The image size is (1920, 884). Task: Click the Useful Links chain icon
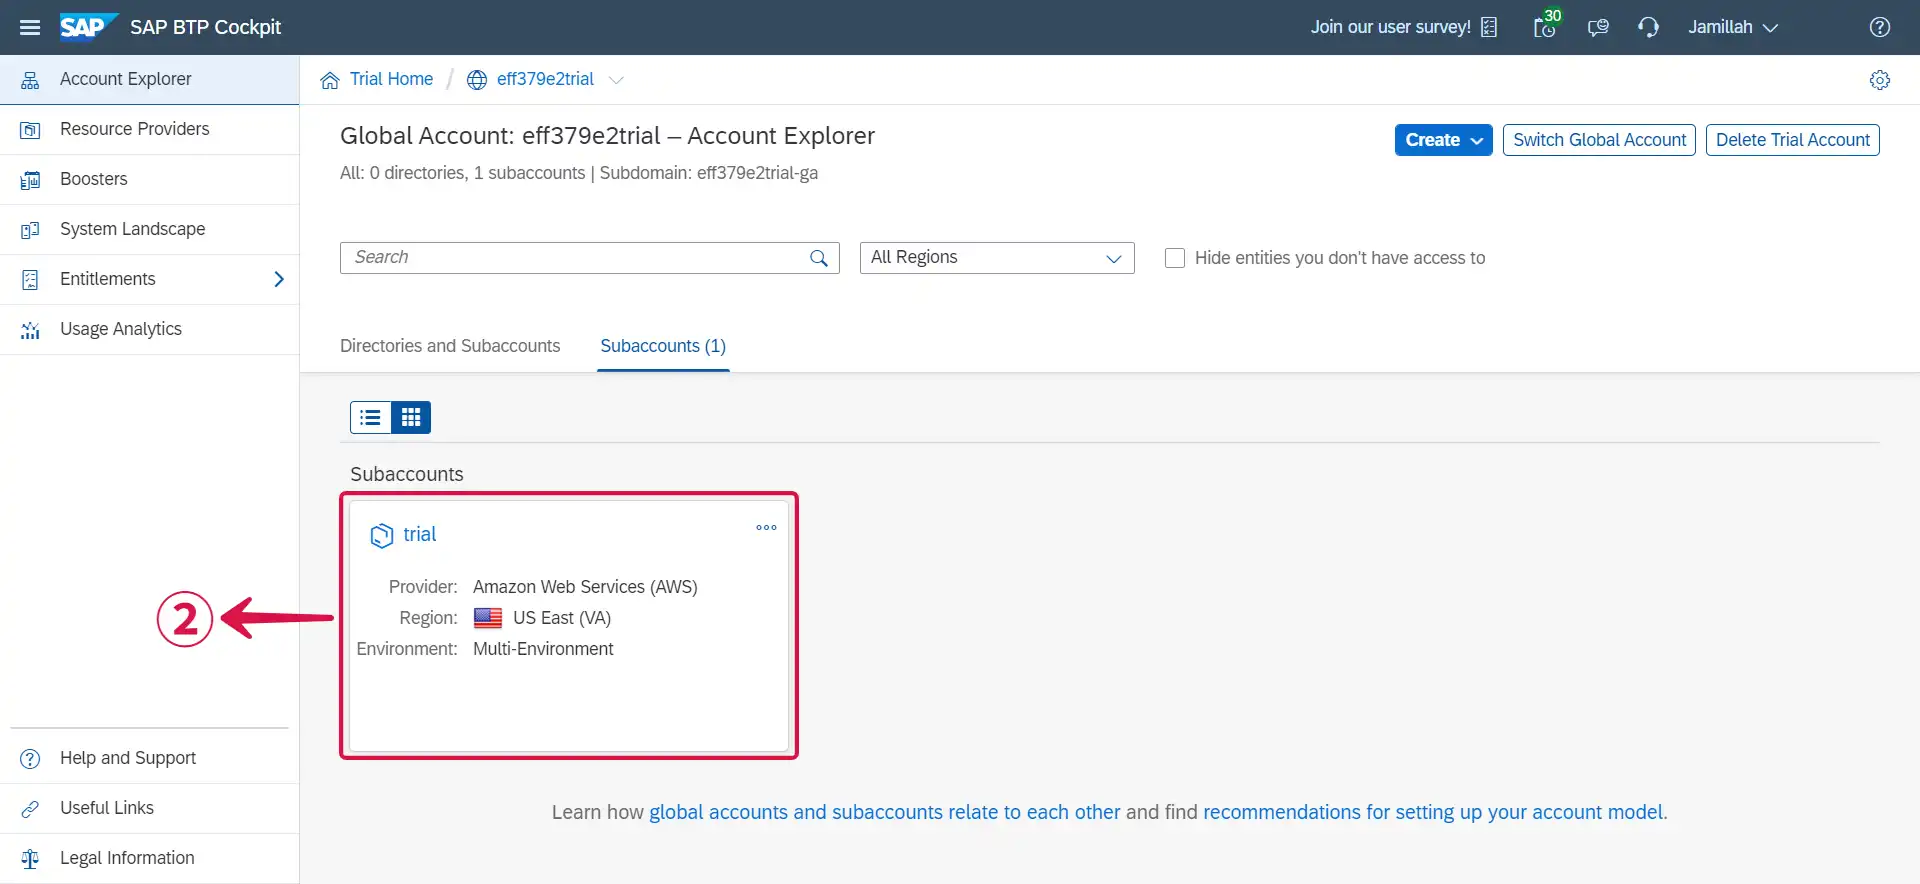(30, 809)
